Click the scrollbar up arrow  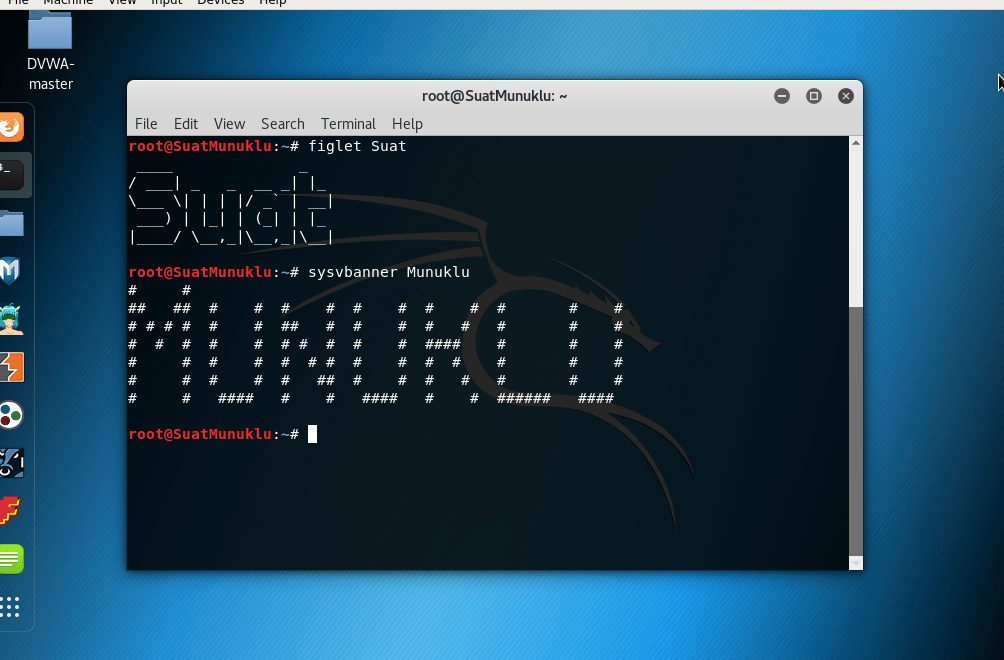(x=856, y=143)
